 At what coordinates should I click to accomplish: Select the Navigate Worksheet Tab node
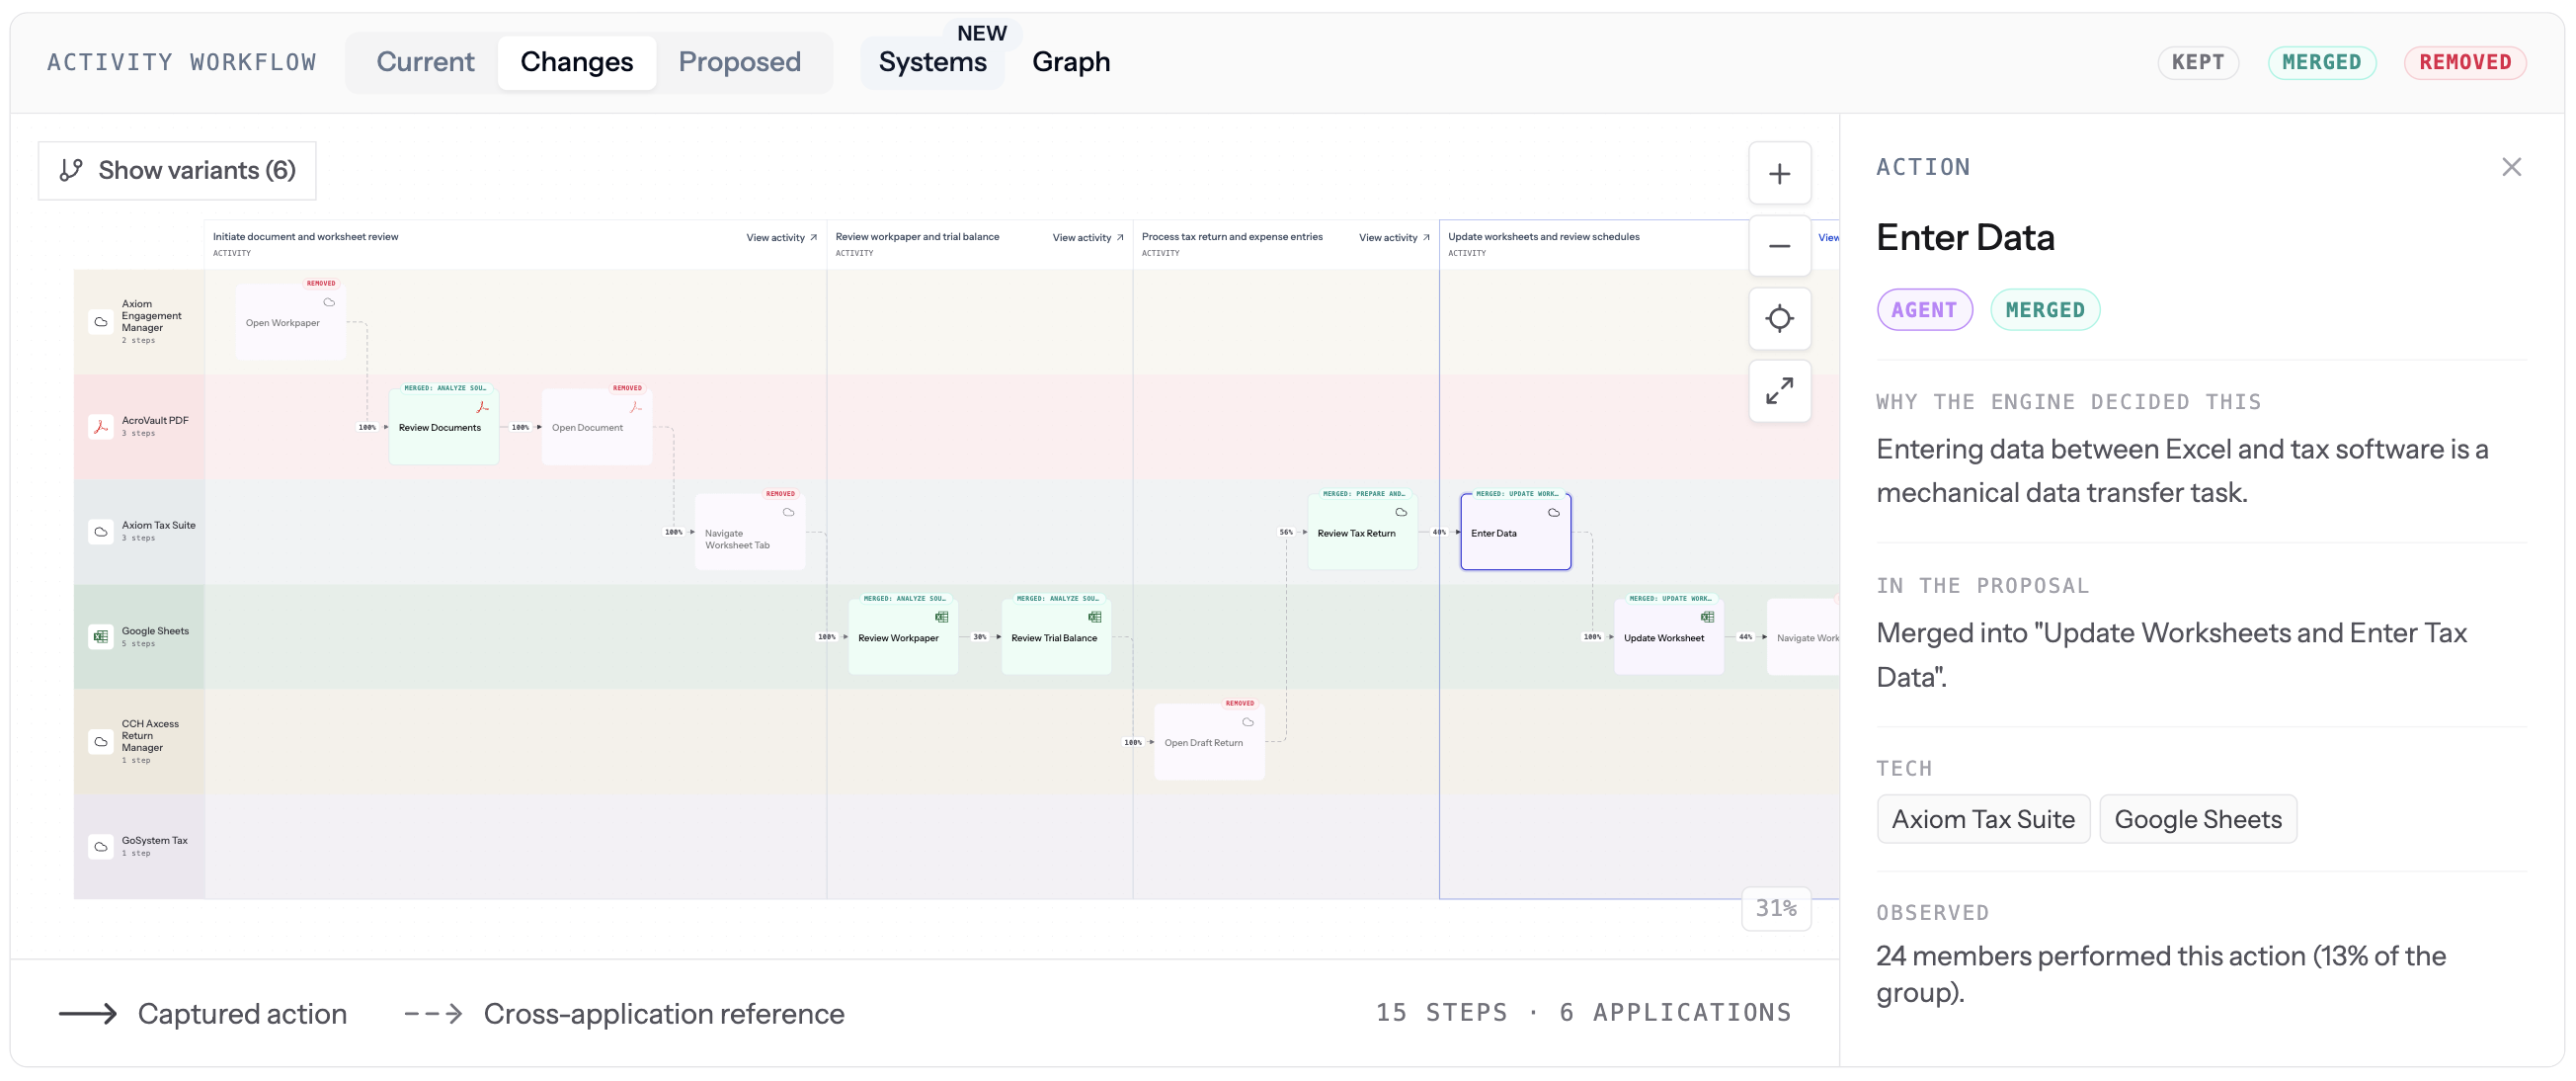[749, 532]
